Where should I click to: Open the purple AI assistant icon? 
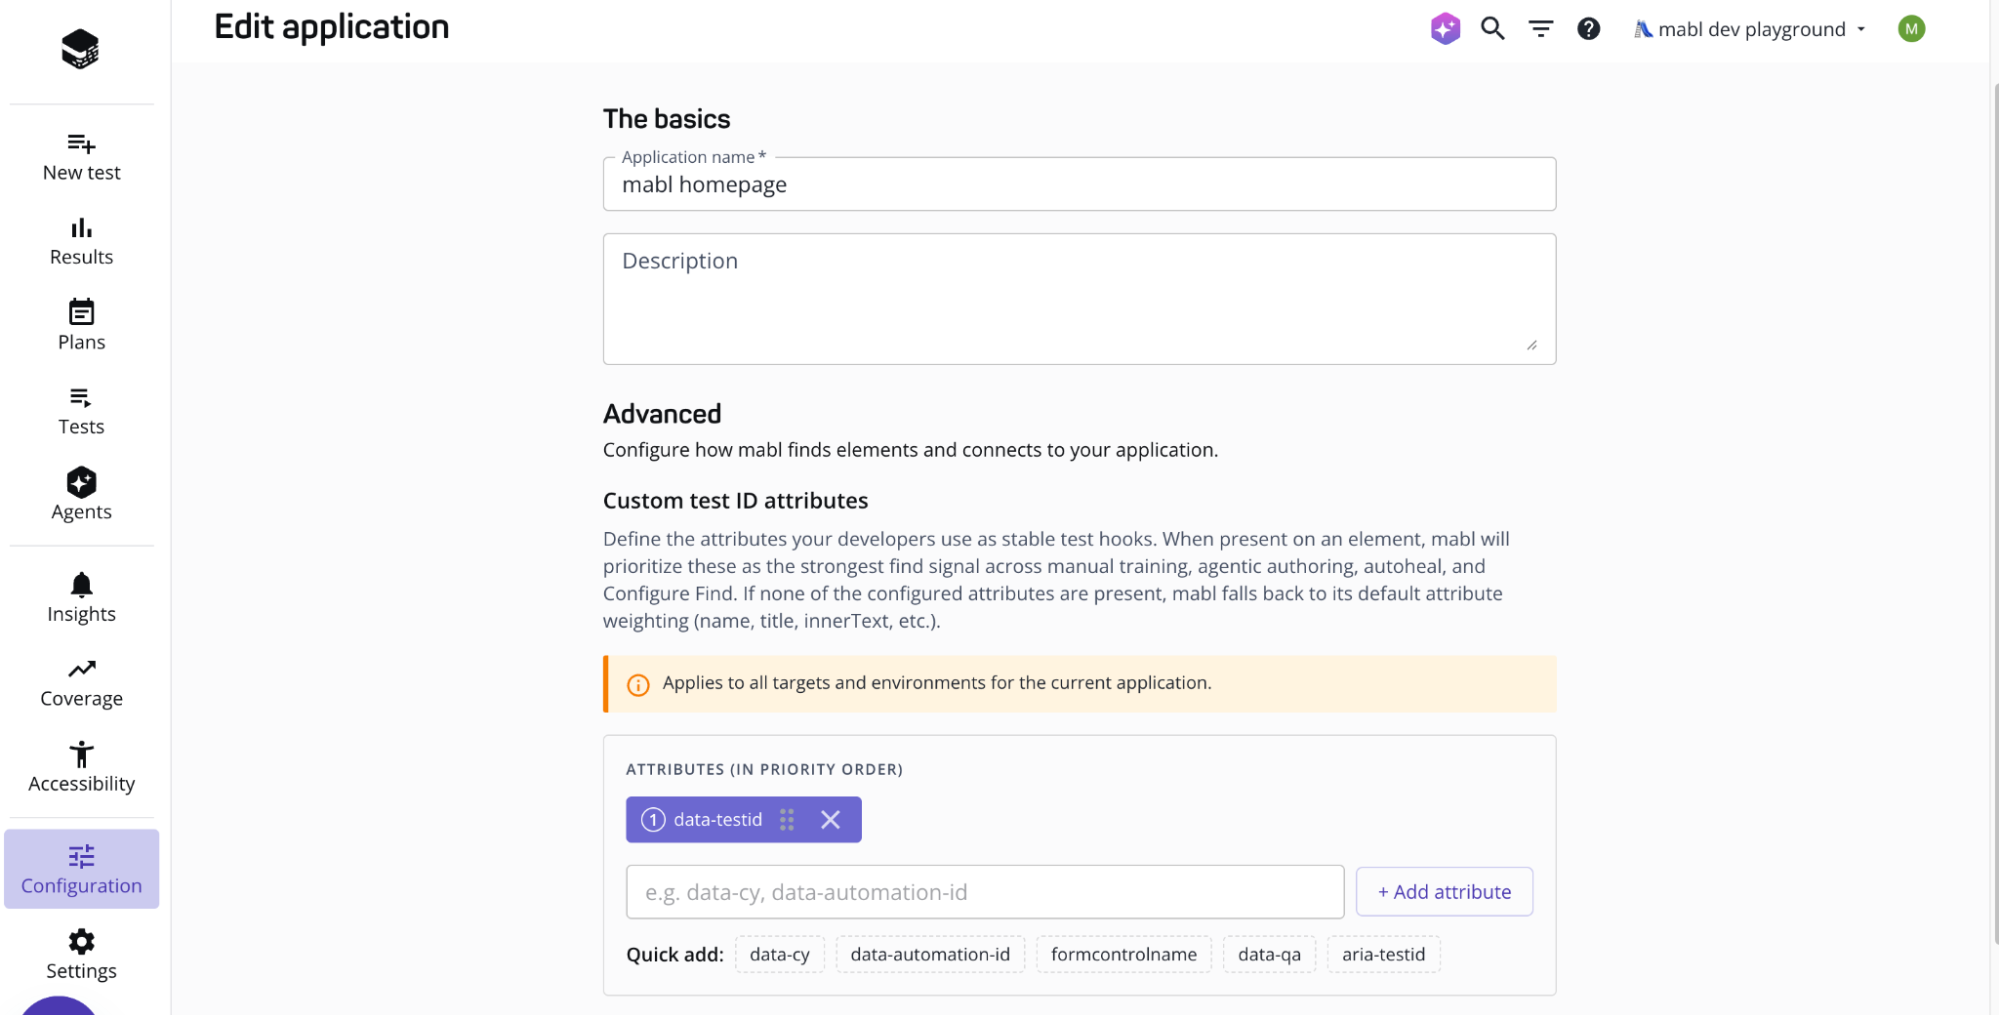pyautogui.click(x=1445, y=28)
